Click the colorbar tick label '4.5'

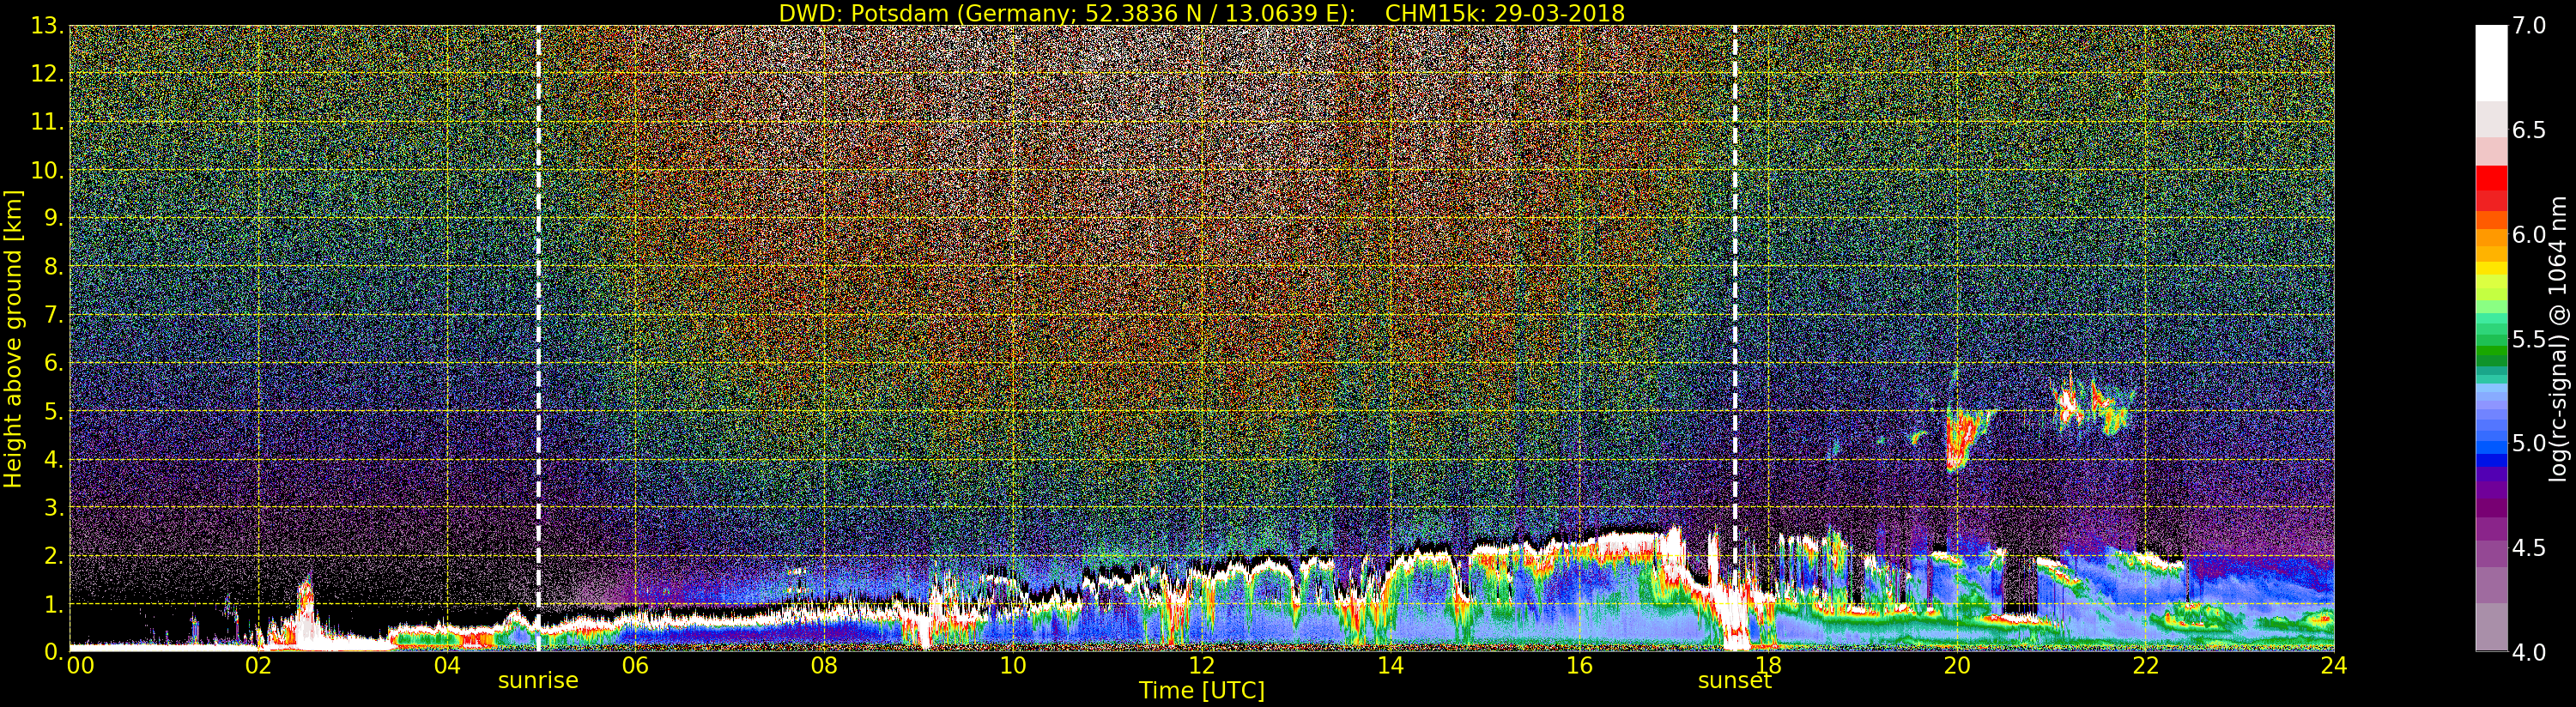coord(2529,548)
